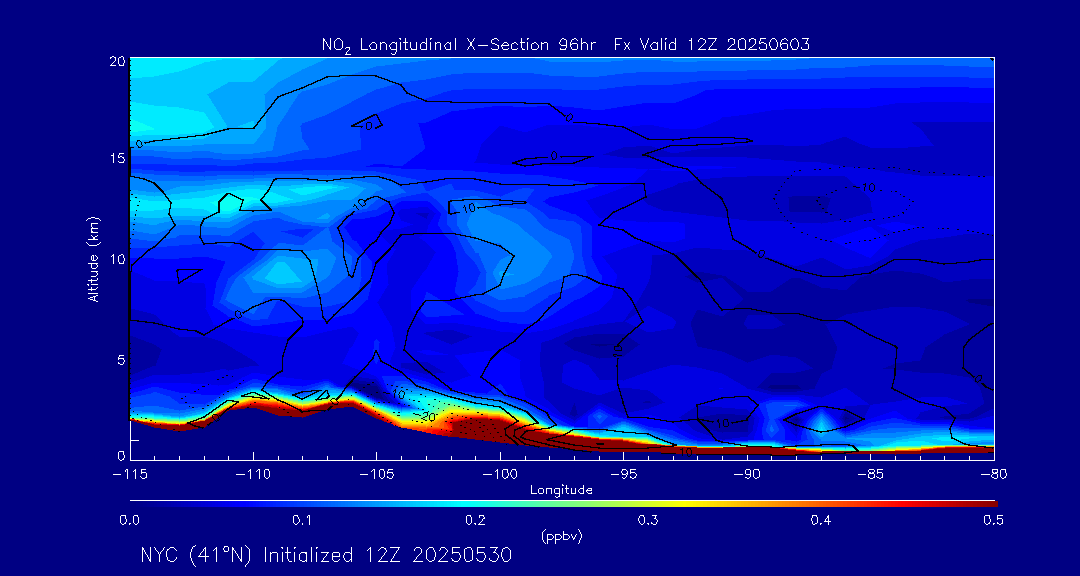The width and height of the screenshot is (1080, 576).
Task: Click the longitude tick label "-105"
Action: [376, 474]
